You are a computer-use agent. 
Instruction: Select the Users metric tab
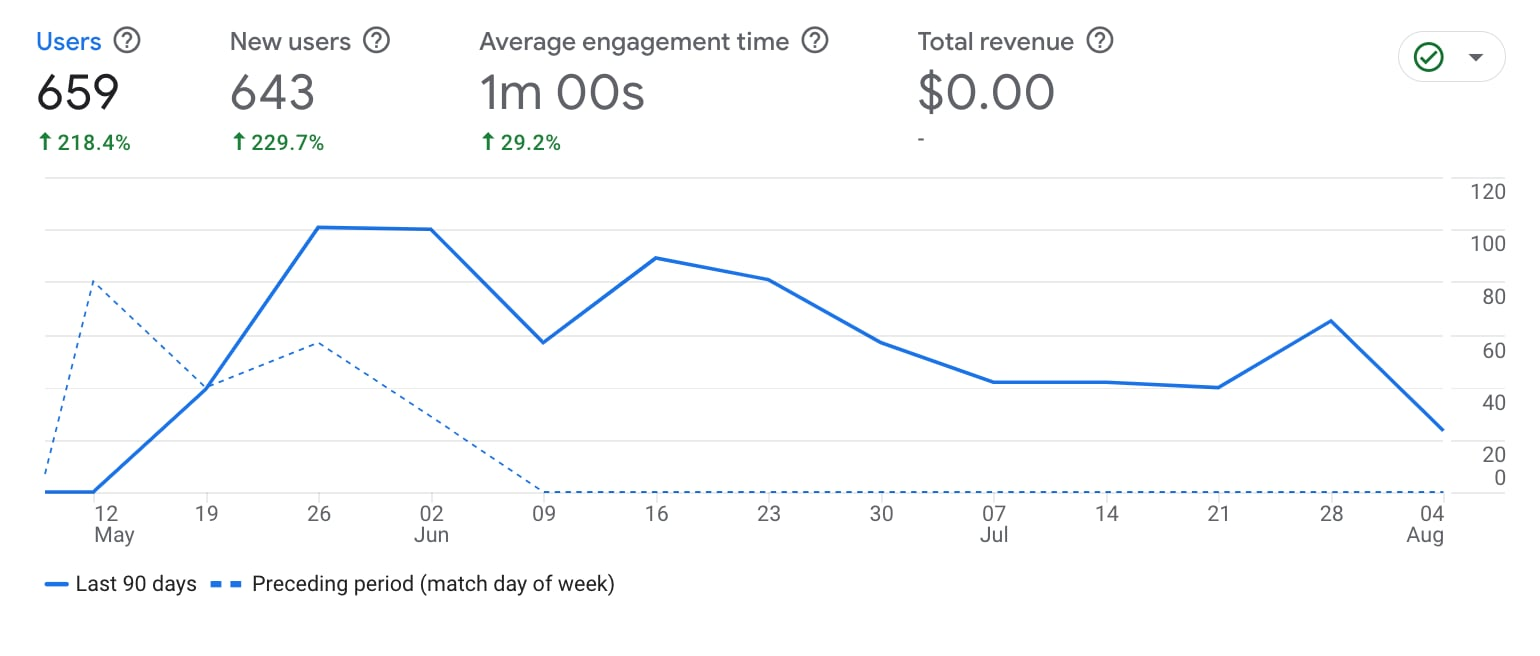[x=69, y=42]
